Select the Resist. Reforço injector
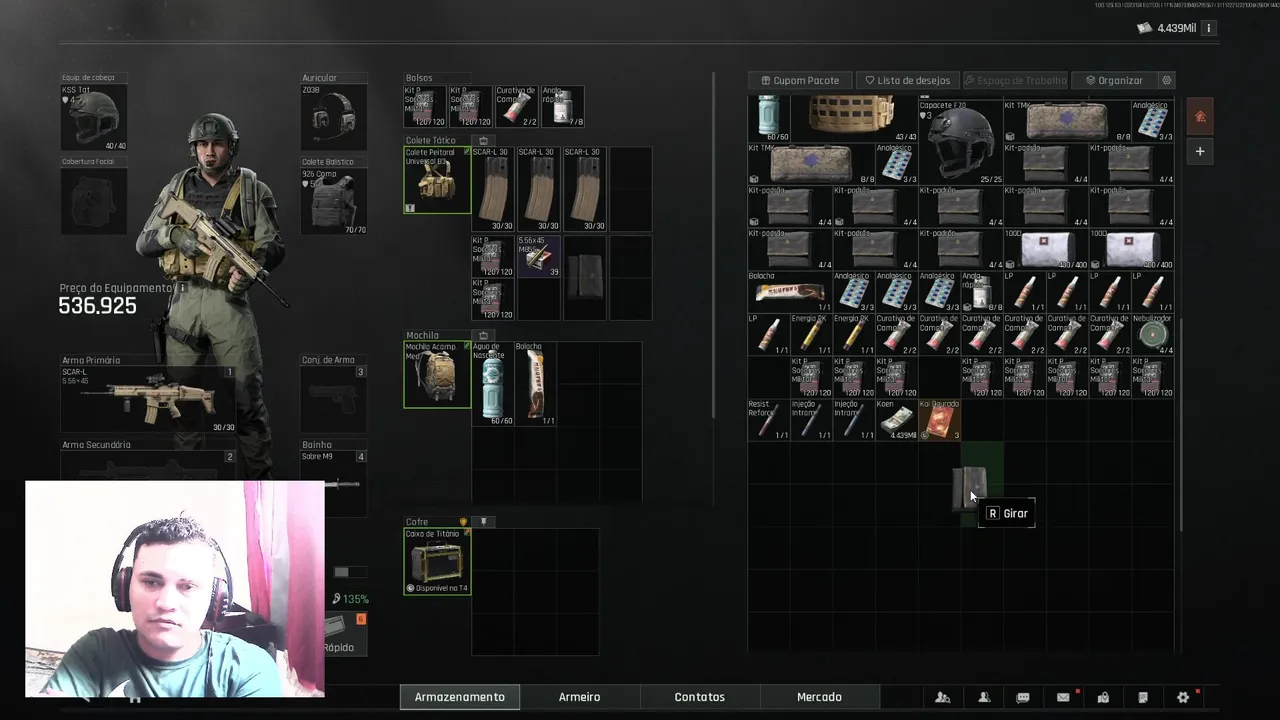The height and width of the screenshot is (720, 1280). [x=768, y=421]
